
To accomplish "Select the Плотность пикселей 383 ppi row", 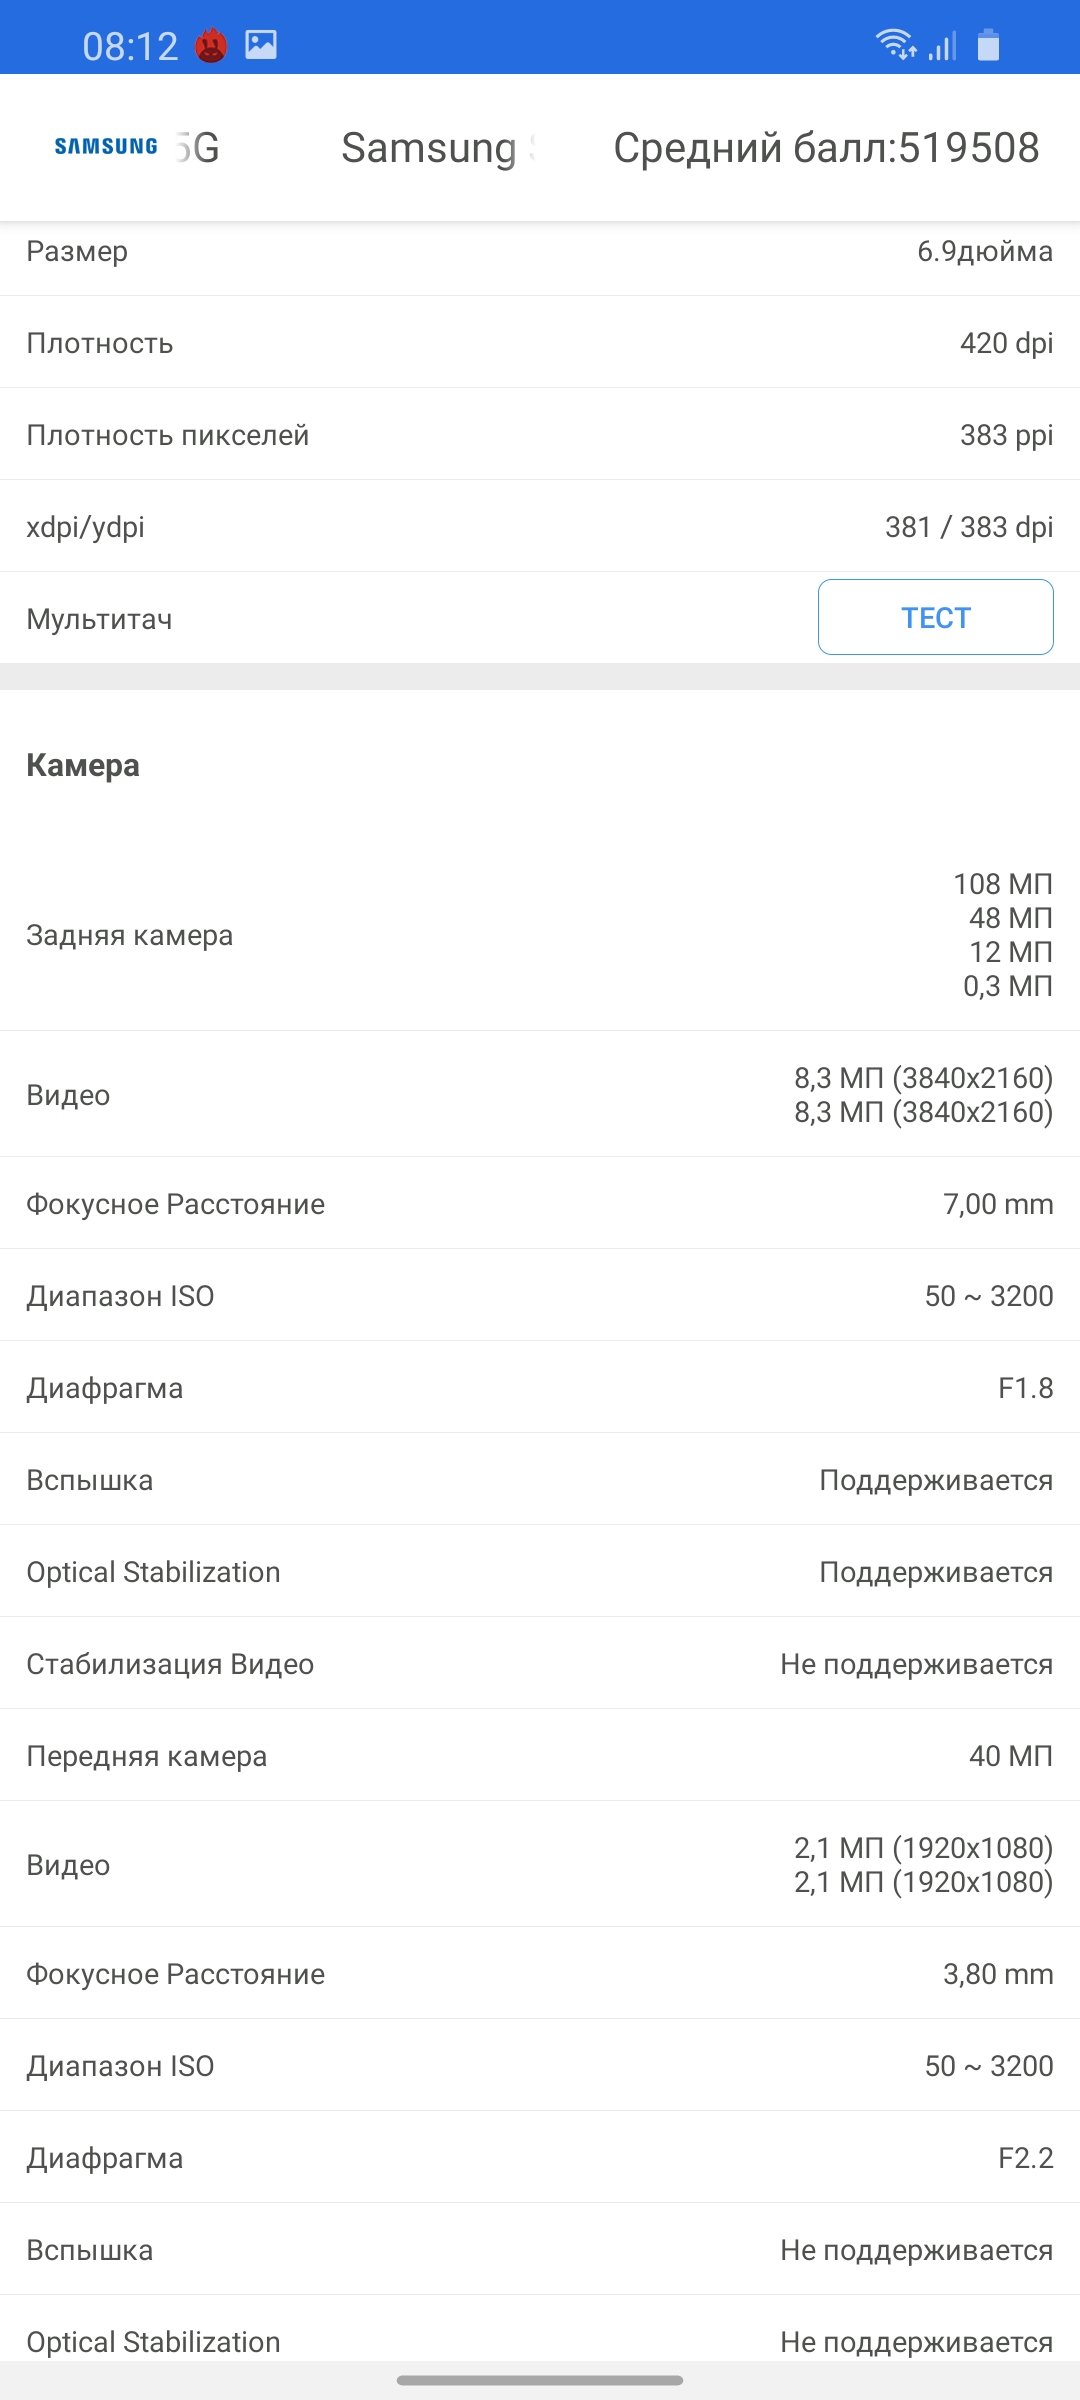I will (x=540, y=435).
